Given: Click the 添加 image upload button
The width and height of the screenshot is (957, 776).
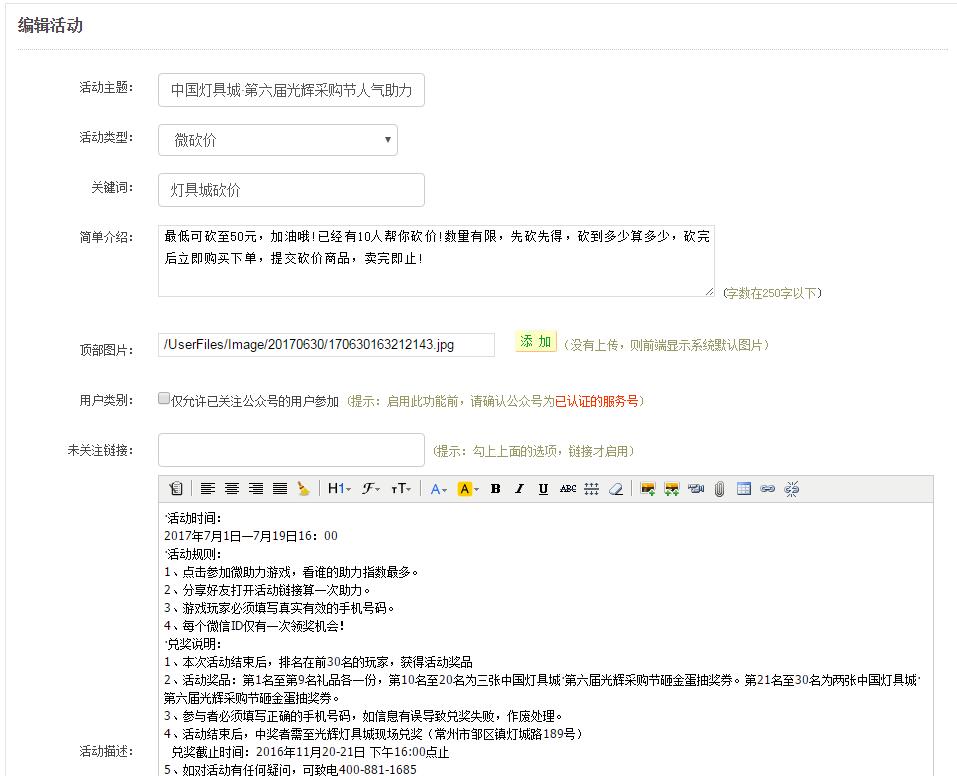Looking at the screenshot, I should [535, 342].
